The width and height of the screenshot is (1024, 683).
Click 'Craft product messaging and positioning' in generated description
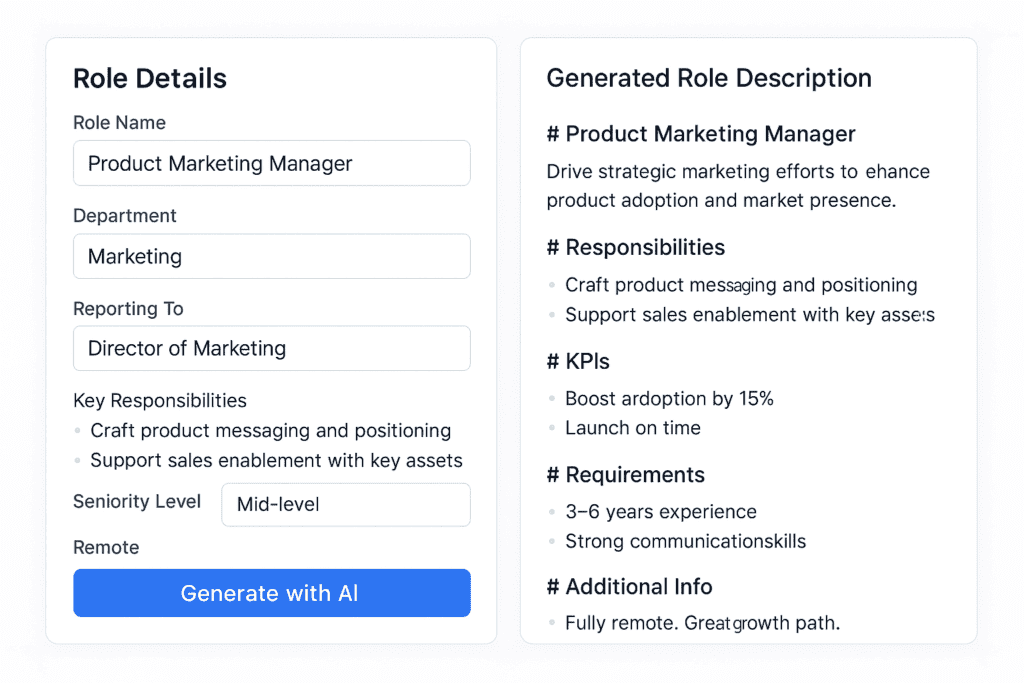coord(741,285)
